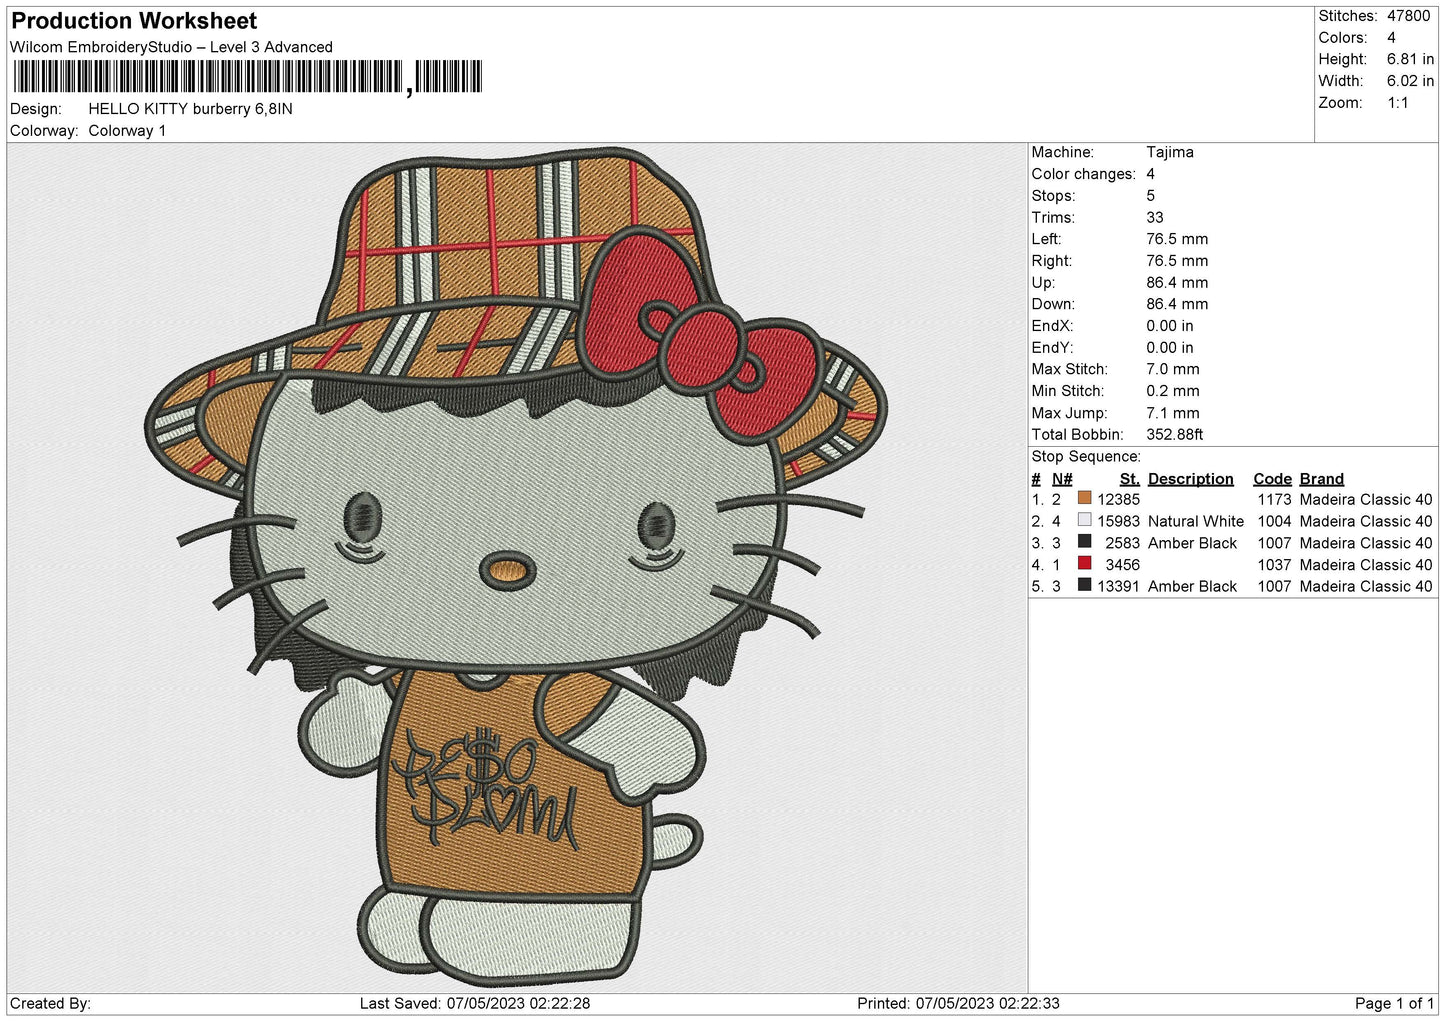Select the 'Page 1 of 1' footer text
The width and height of the screenshot is (1445, 1021).
pyautogui.click(x=1395, y=1003)
